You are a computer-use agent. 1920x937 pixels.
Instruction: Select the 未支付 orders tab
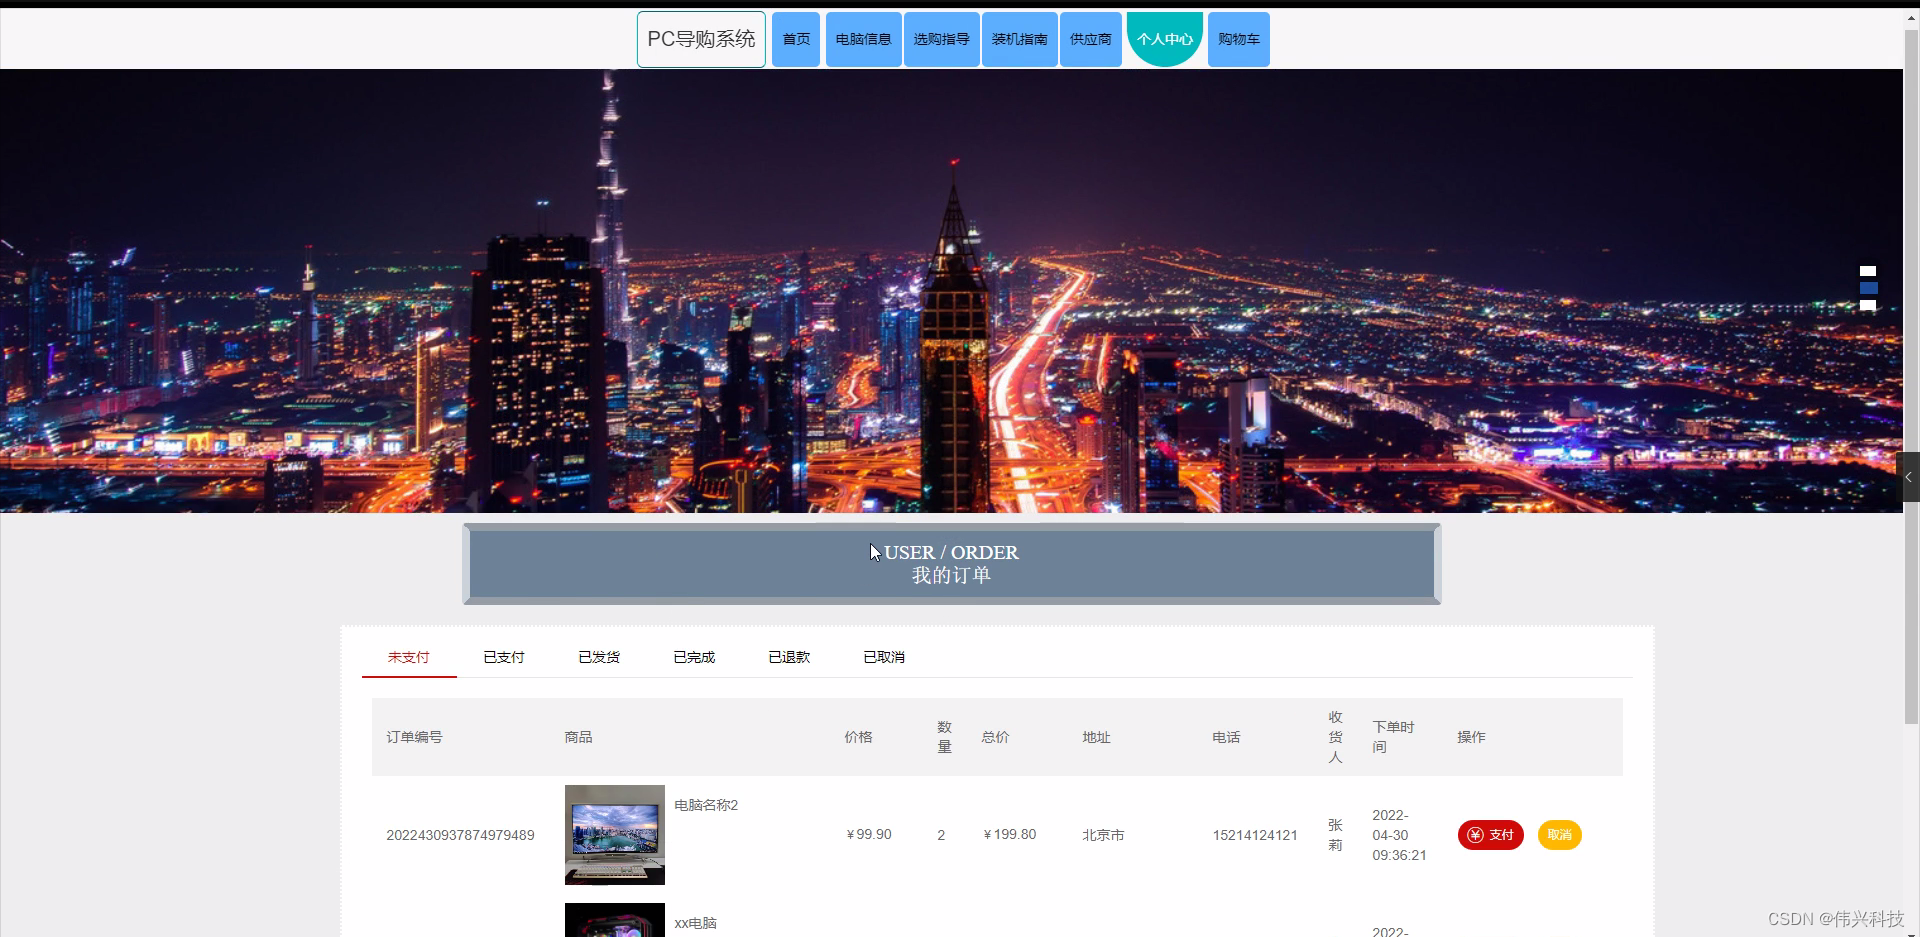408,656
